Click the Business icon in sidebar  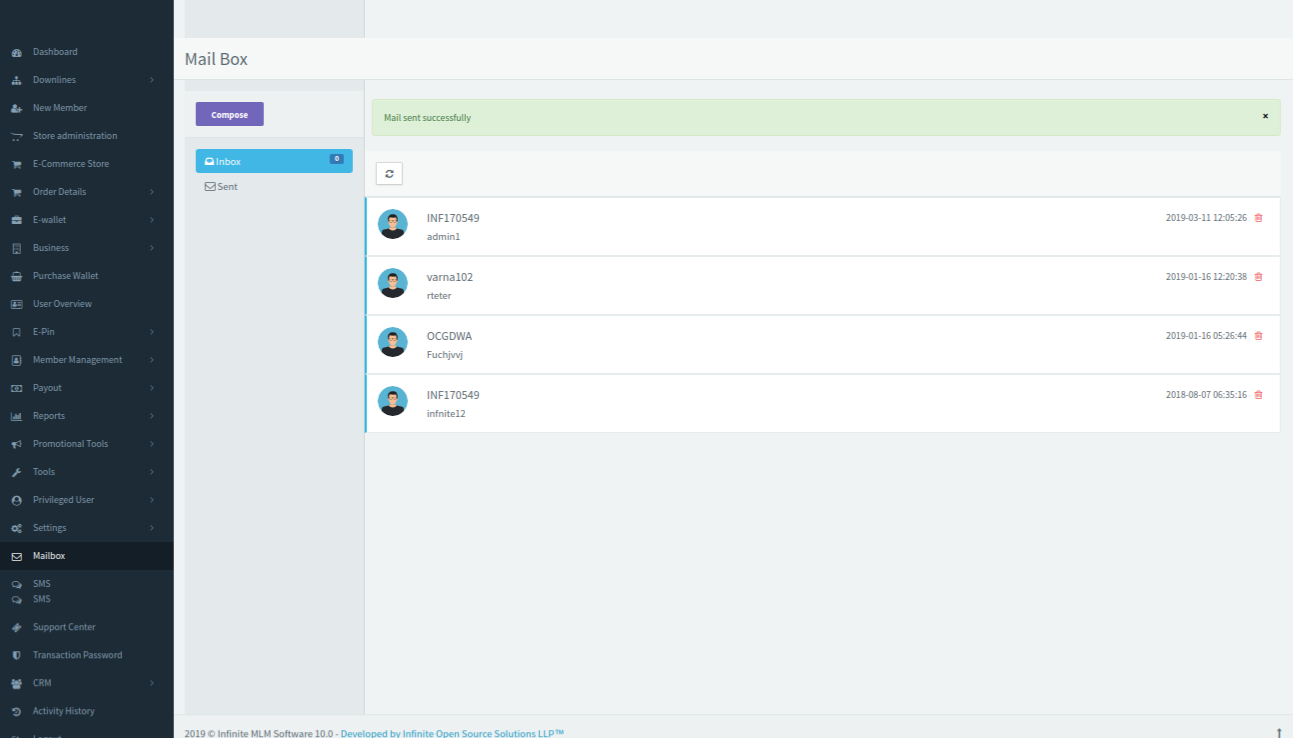click(x=16, y=248)
